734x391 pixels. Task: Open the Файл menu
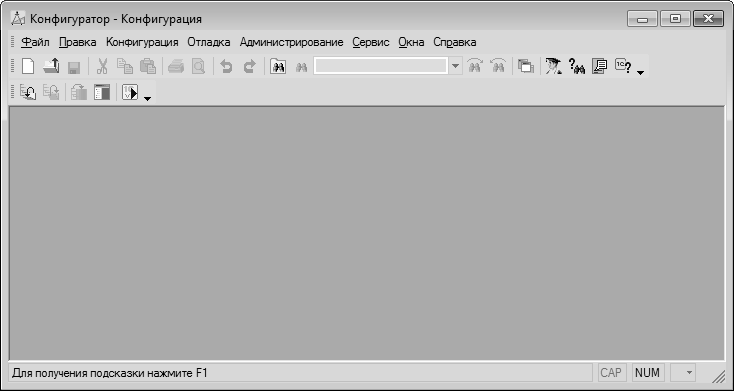click(x=35, y=42)
